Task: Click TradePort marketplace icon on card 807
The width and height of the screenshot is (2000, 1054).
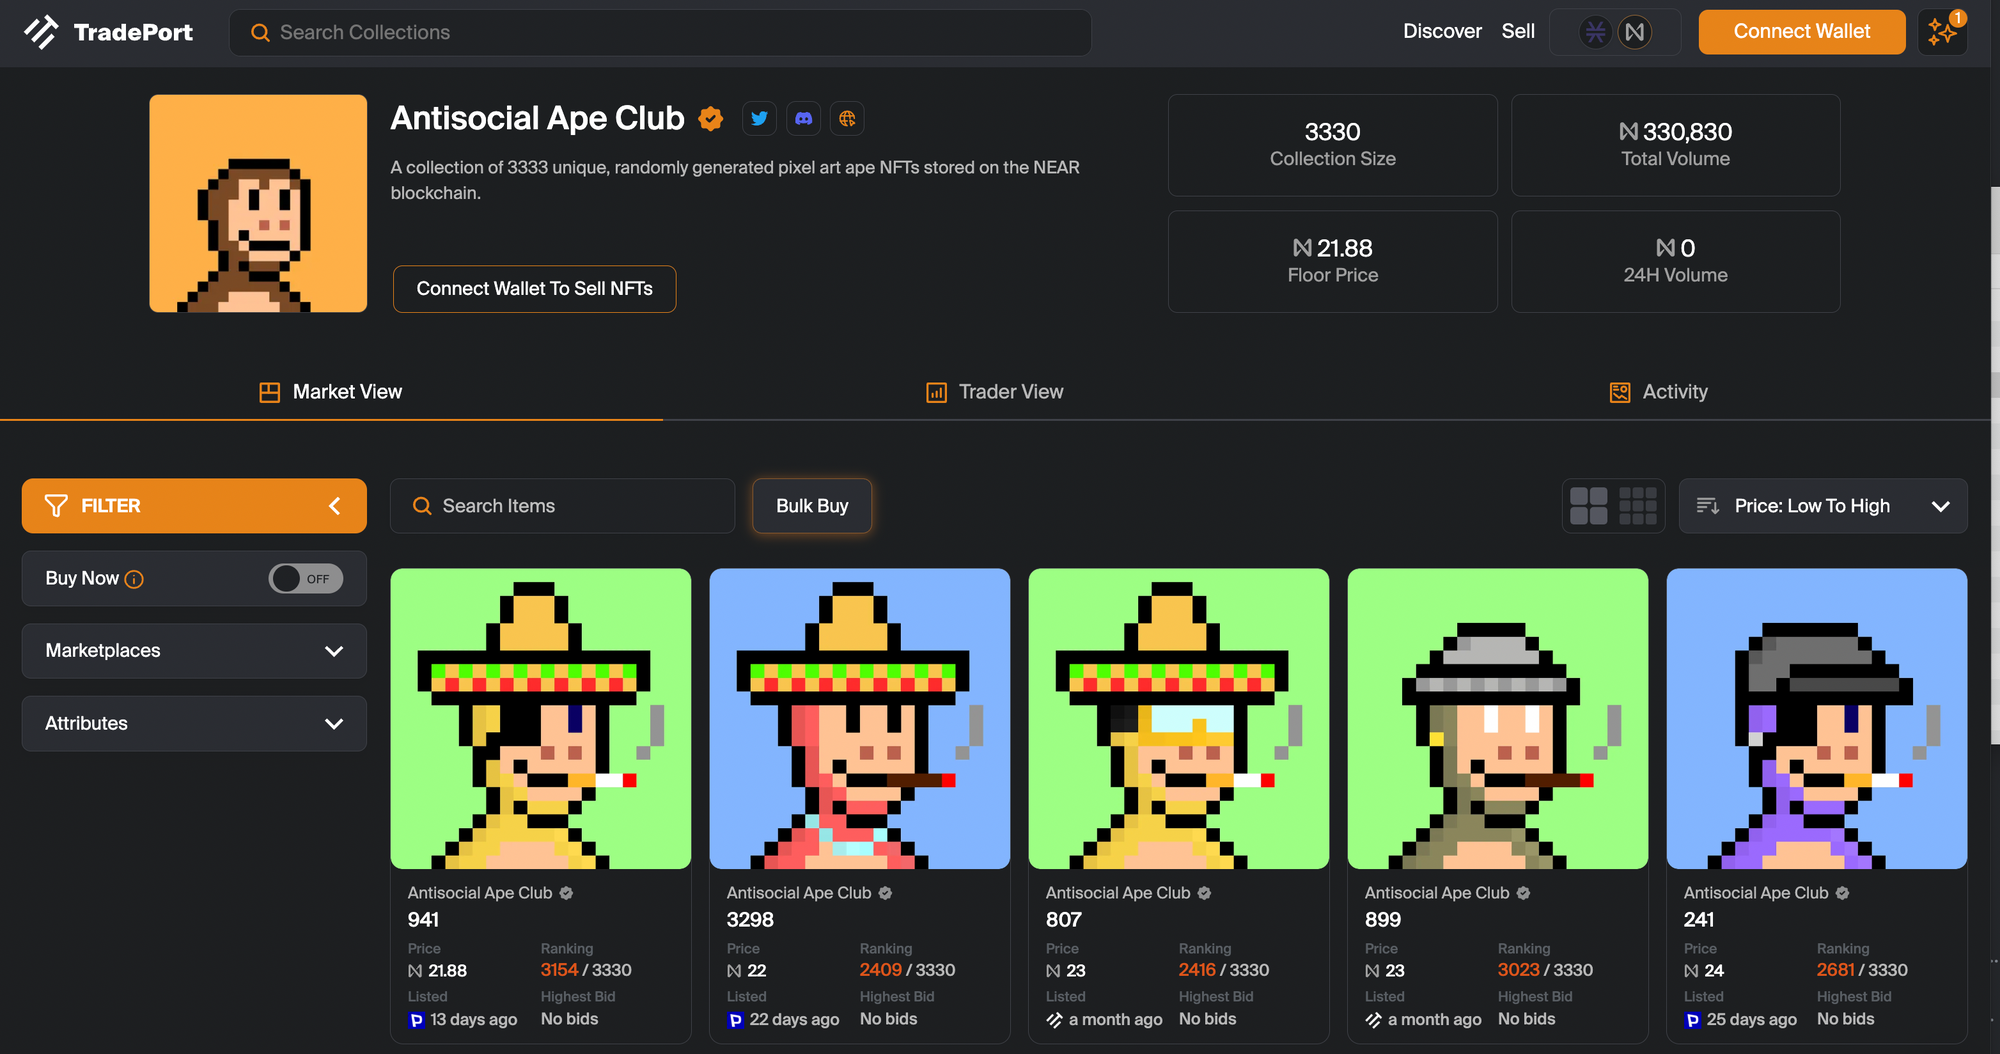Action: click(x=1054, y=1020)
